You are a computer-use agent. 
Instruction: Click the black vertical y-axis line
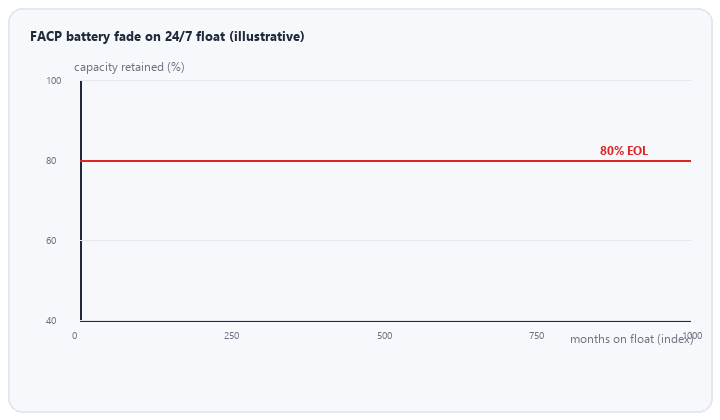(x=81, y=201)
